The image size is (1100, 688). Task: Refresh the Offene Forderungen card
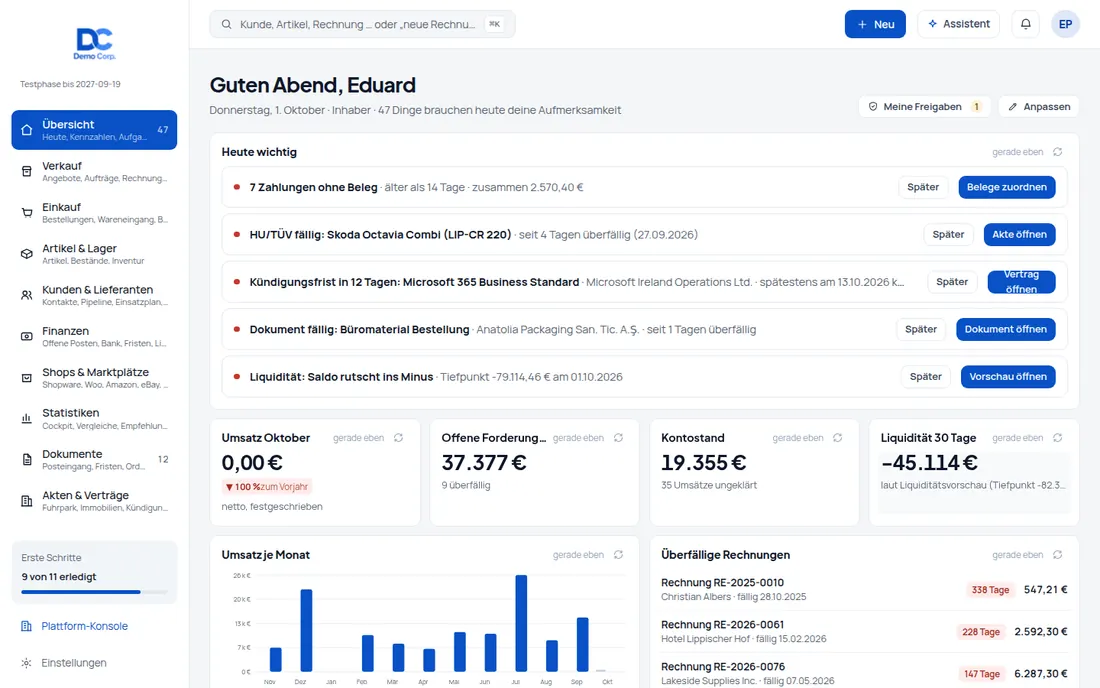click(x=618, y=438)
